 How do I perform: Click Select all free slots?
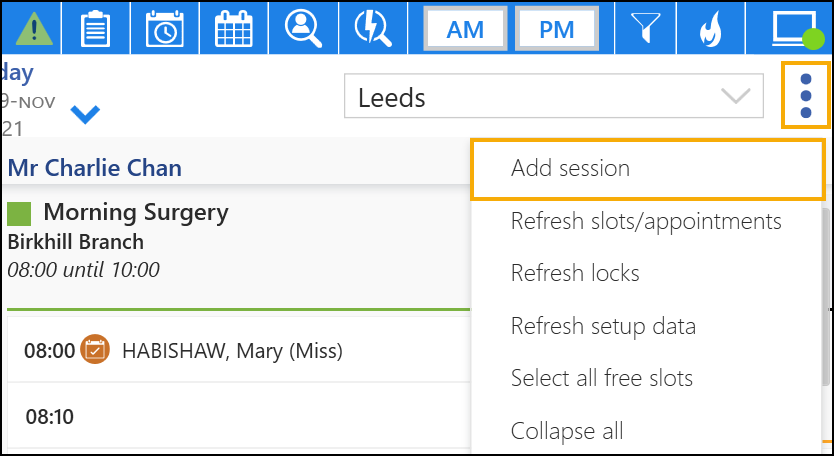pos(601,378)
